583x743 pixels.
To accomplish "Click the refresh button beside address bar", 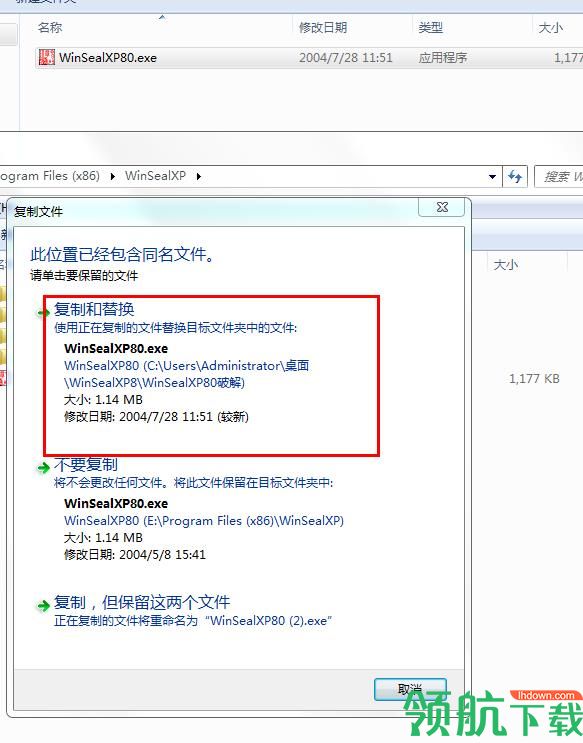I will 515,177.
